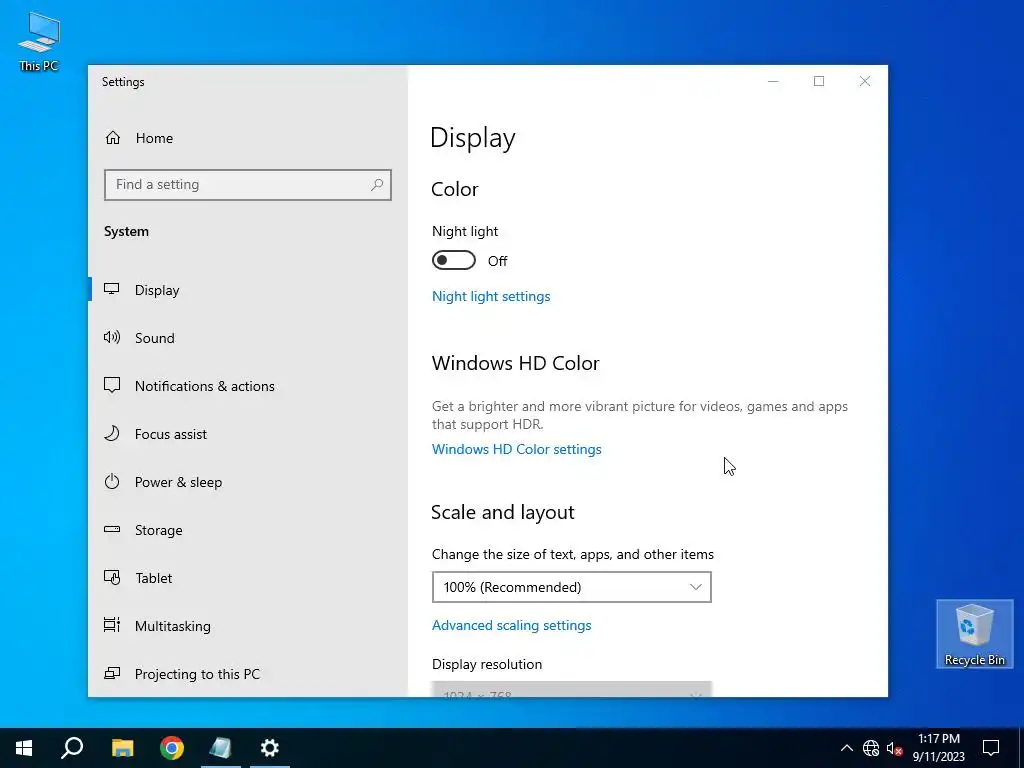Open Projecting to this PC page
This screenshot has height=768, width=1024.
click(x=197, y=674)
